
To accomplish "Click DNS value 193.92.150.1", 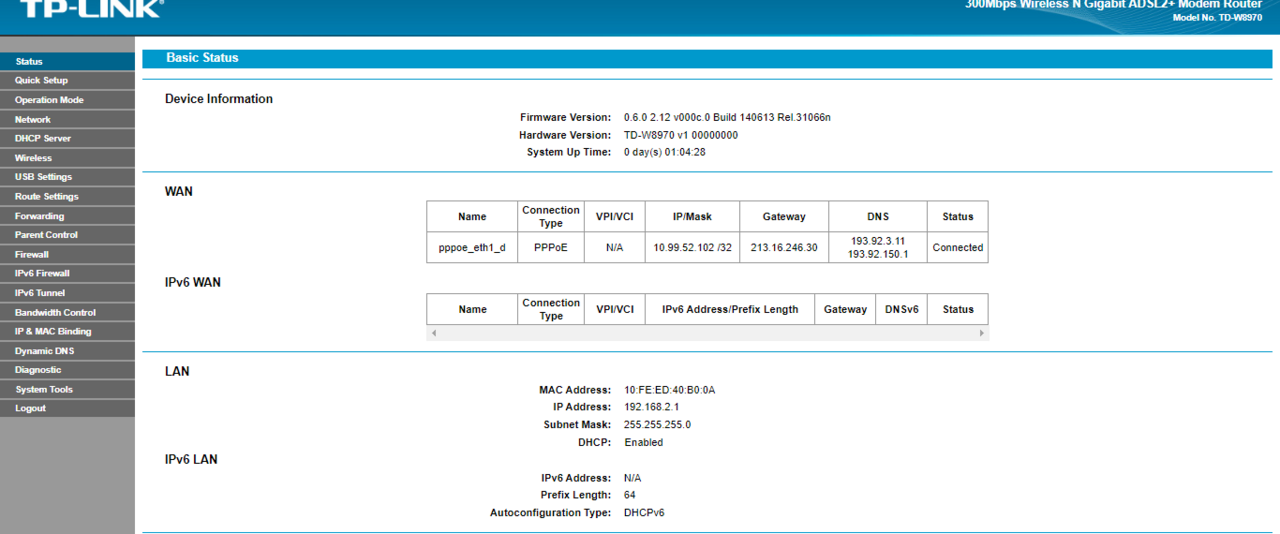I will point(878,254).
